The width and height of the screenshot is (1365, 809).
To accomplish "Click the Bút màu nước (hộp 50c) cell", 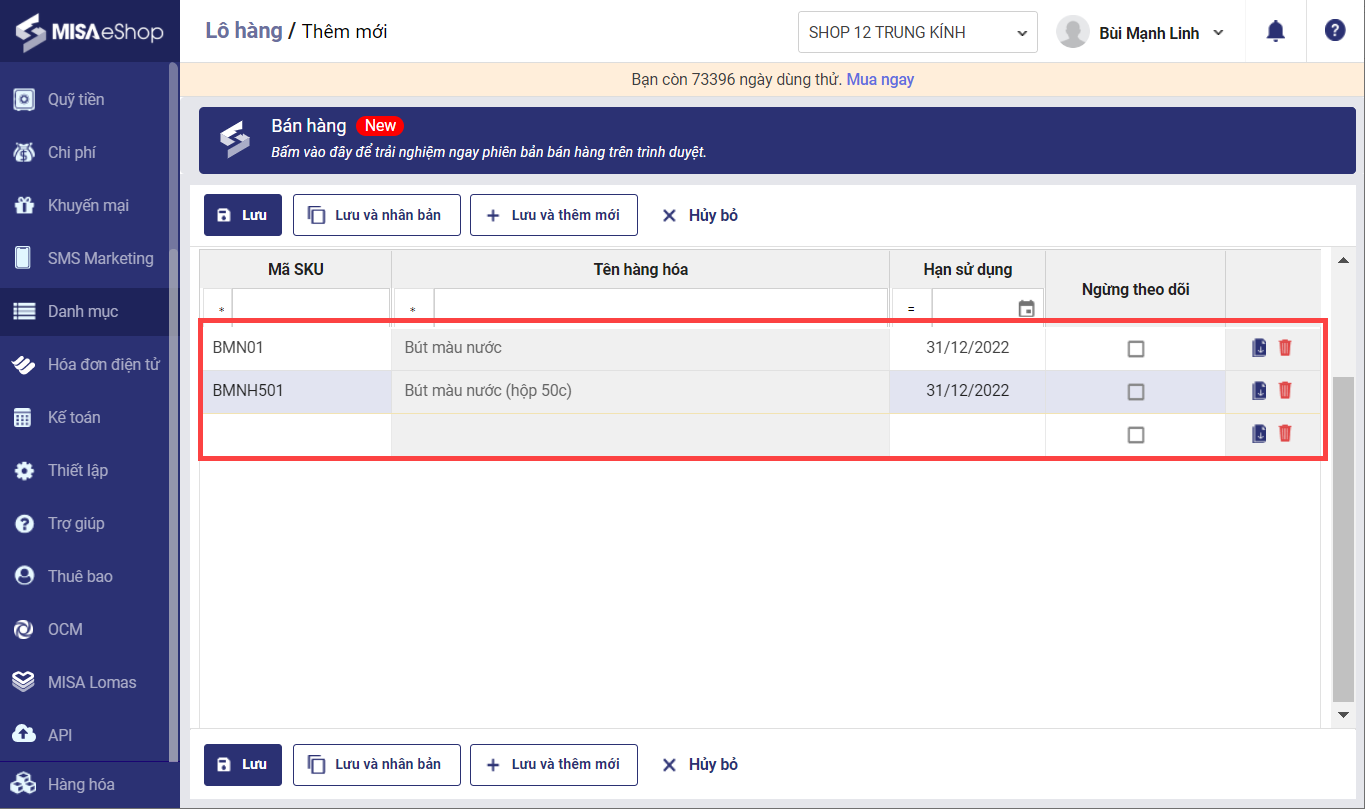I will click(640, 391).
